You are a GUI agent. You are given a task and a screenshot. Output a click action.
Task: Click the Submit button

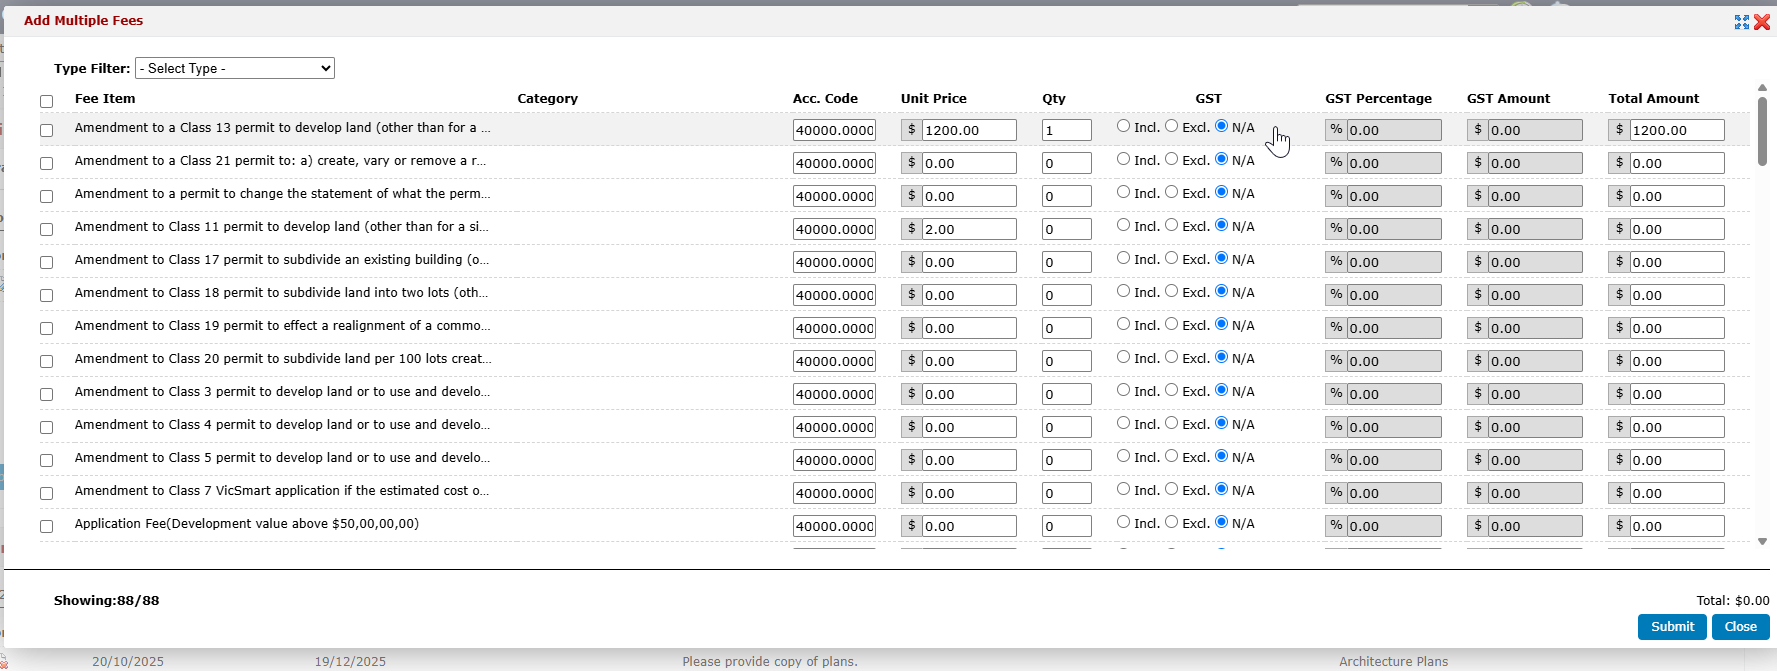pos(1672,627)
